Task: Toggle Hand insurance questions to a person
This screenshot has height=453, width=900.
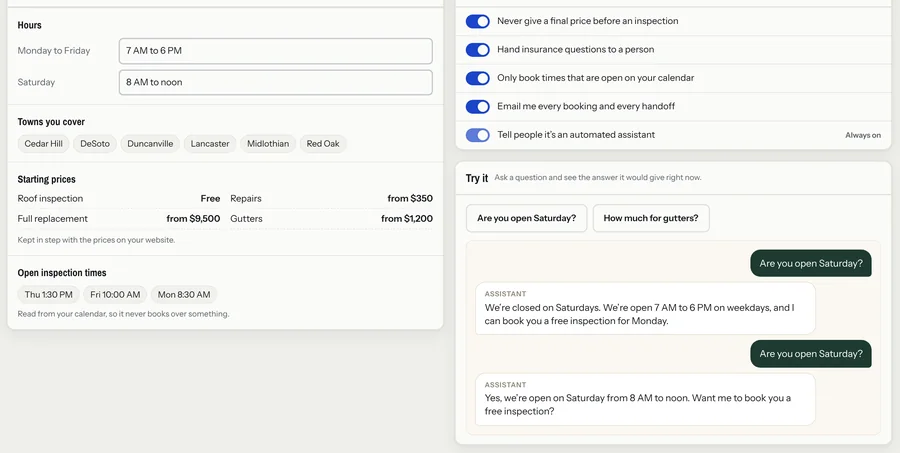Action: pos(477,50)
